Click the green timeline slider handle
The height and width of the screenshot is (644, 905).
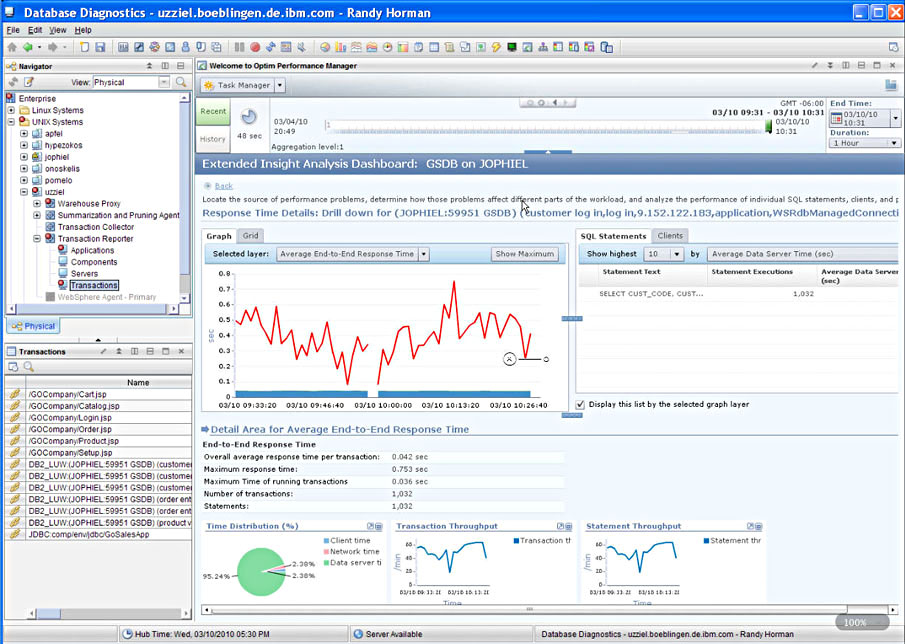coord(768,127)
